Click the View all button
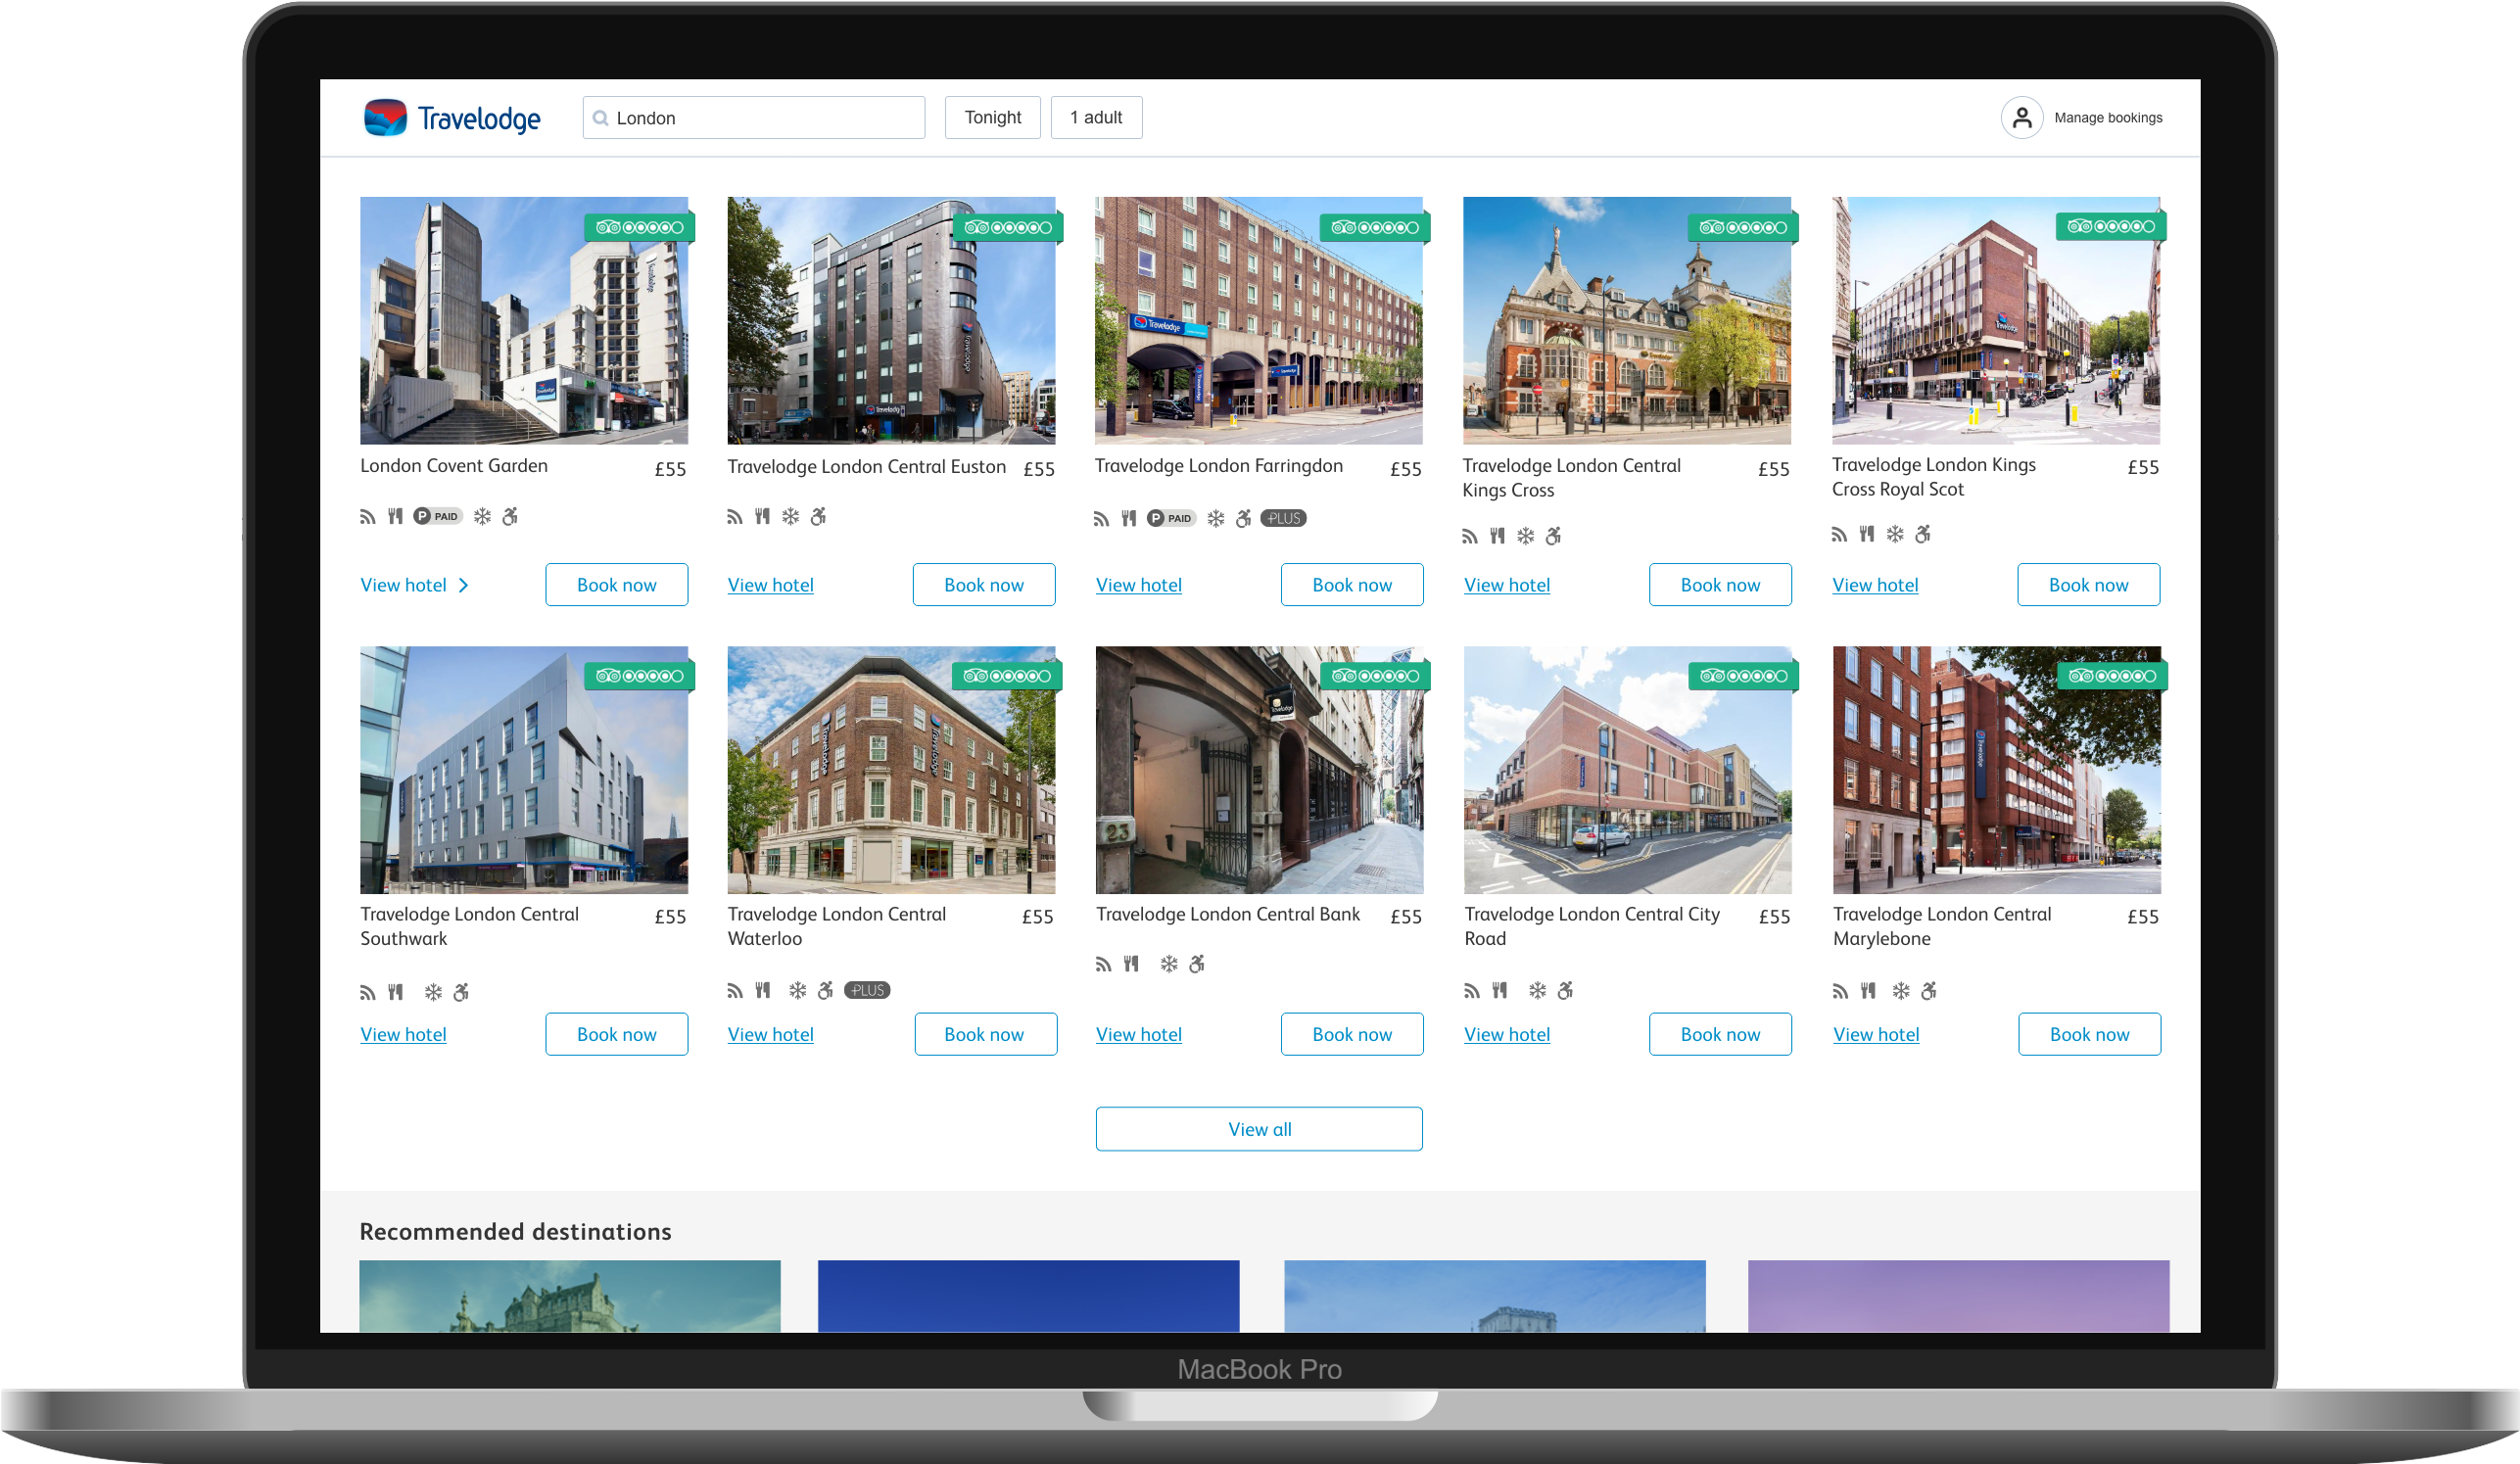This screenshot has height=1464, width=2520. 1259,1129
